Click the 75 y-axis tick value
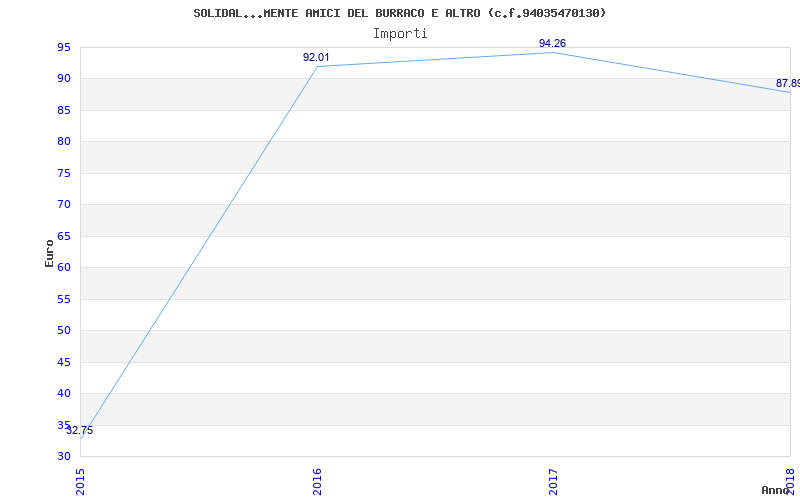Viewport: 800px width, 500px height. tap(64, 173)
